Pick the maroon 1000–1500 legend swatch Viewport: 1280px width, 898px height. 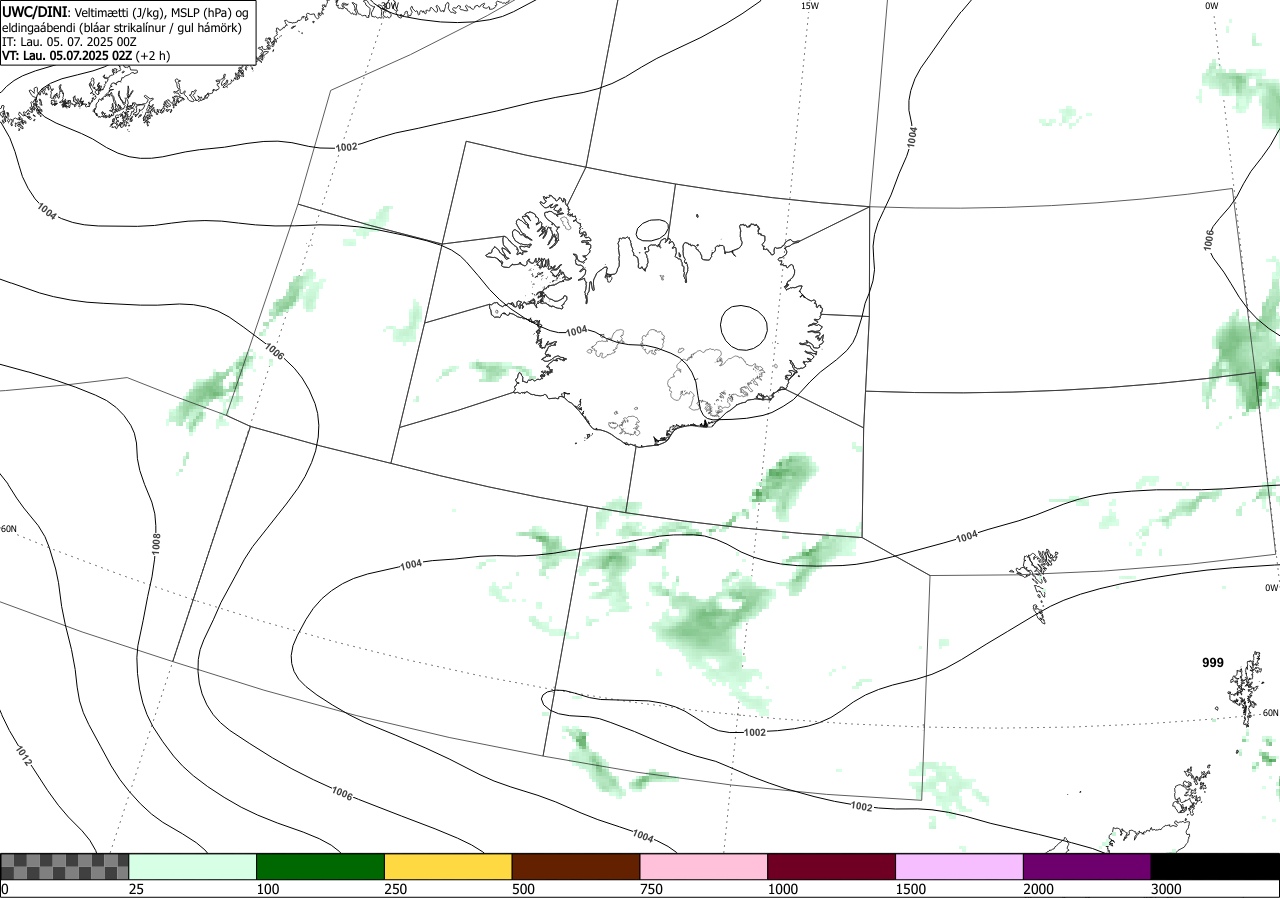[832, 866]
